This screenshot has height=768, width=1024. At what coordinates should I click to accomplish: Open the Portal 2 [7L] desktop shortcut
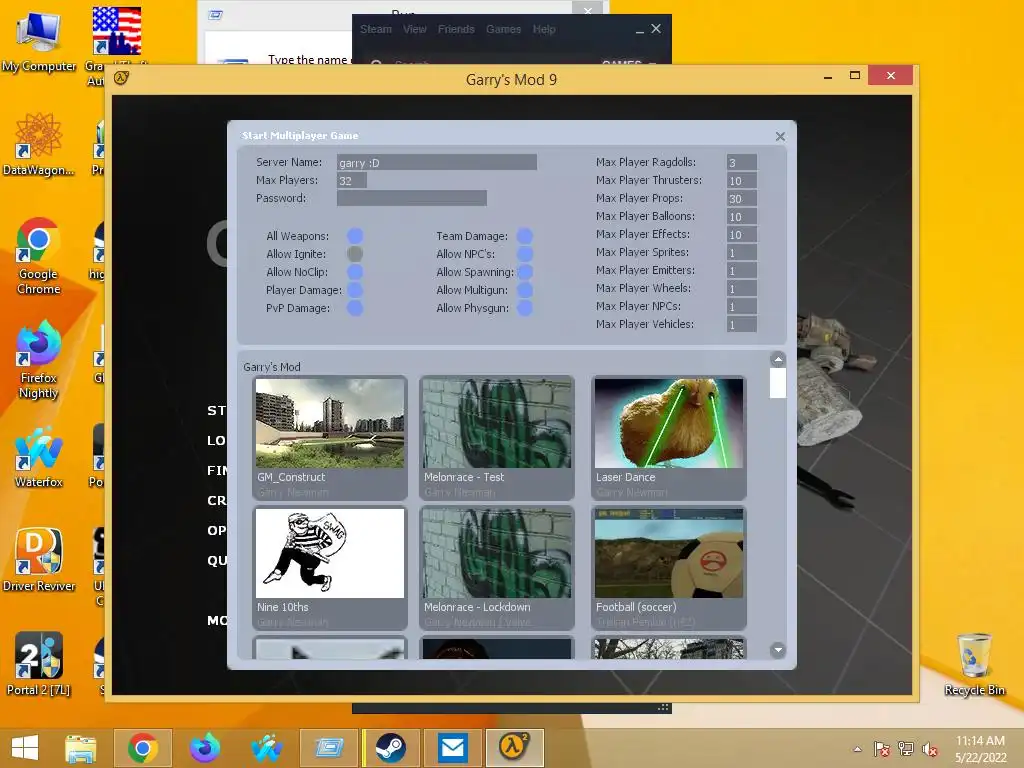(x=39, y=664)
